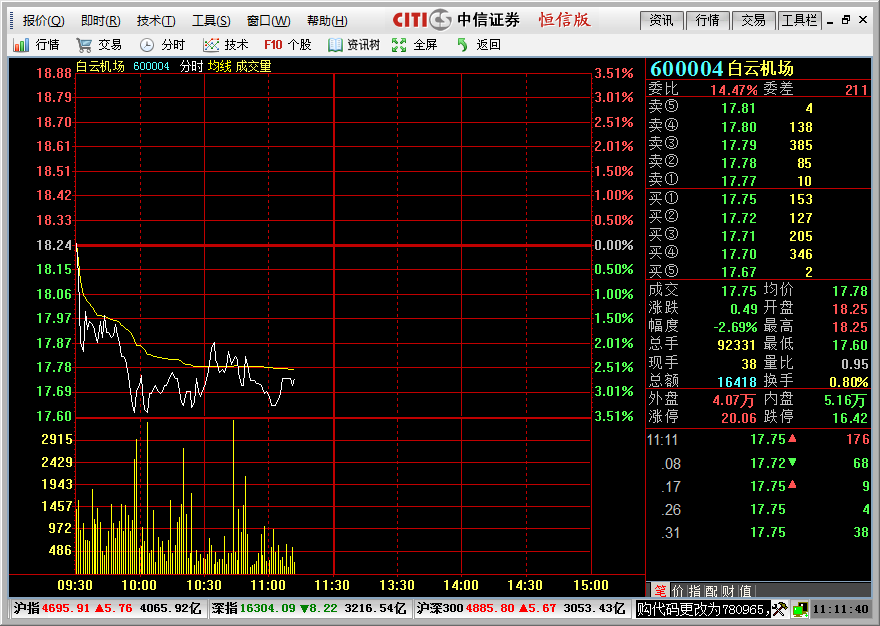Open the 技术 chart analysis icon
The width and height of the screenshot is (880, 626).
pyautogui.click(x=211, y=45)
